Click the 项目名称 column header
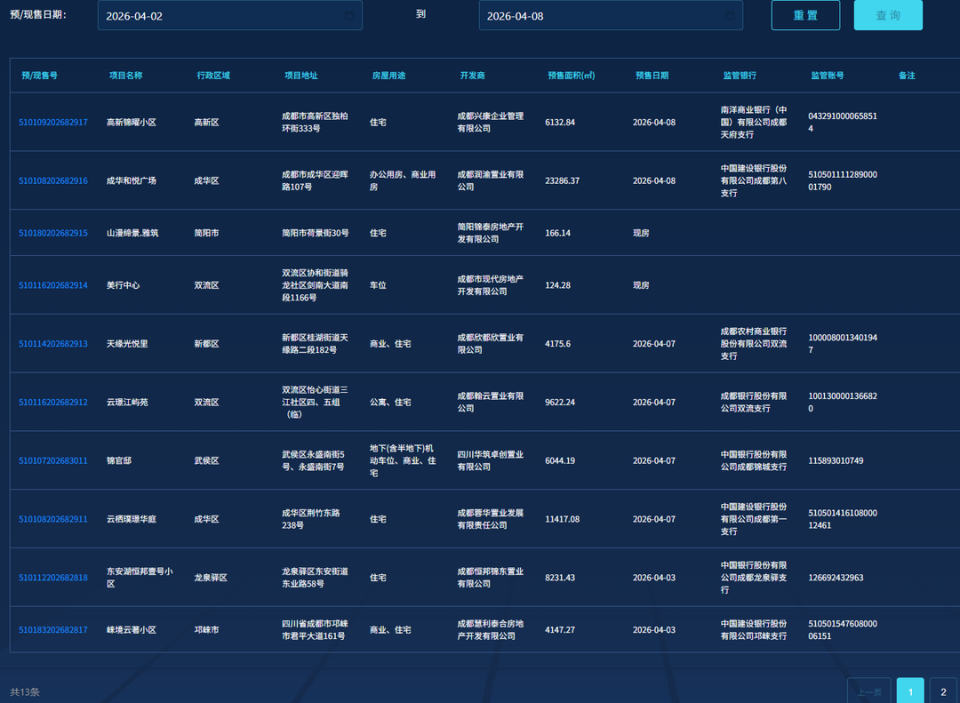The width and height of the screenshot is (960, 703). (126, 75)
